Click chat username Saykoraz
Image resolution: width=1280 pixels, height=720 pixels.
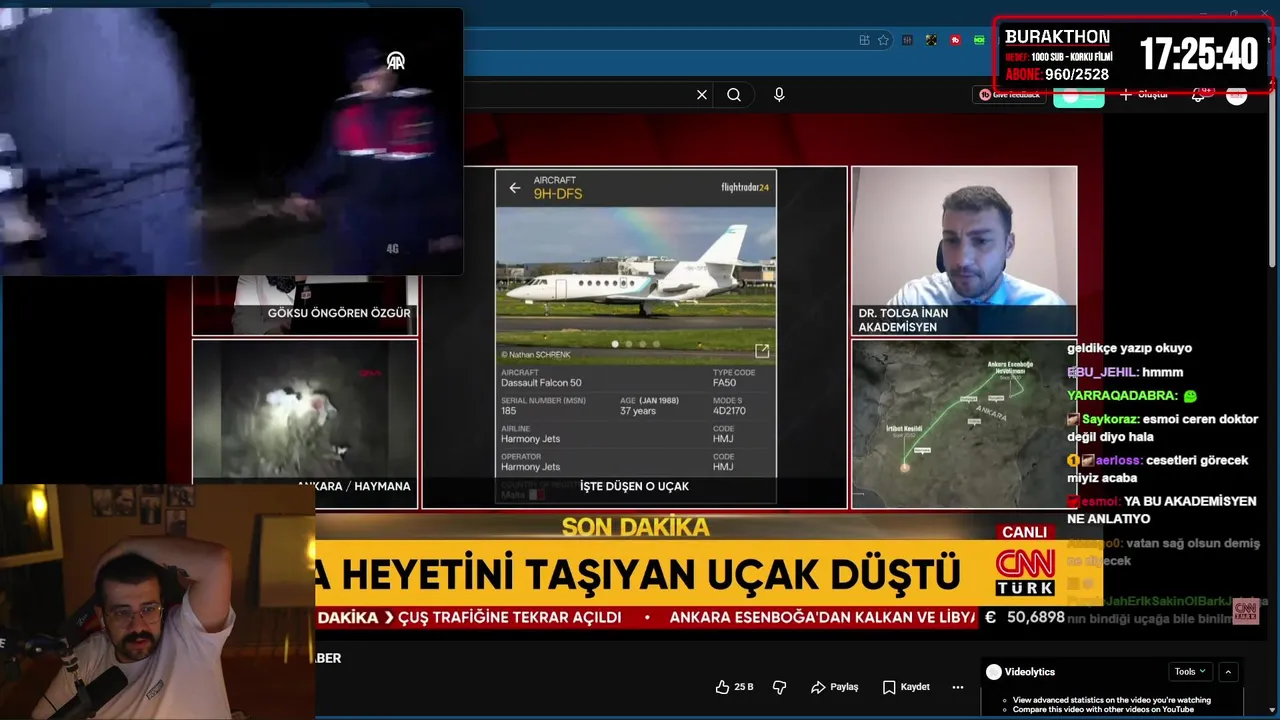click(x=1109, y=420)
